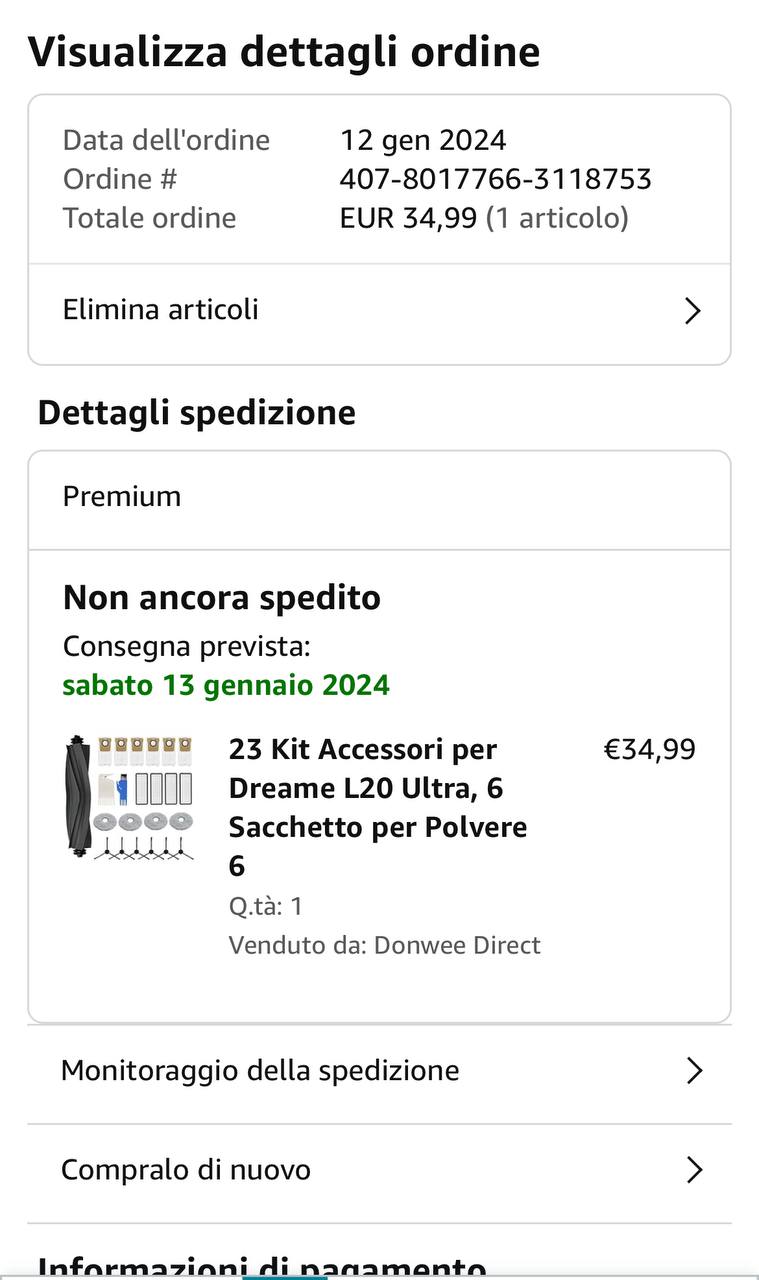Click the Elimina articoli chevron arrow
759x1280 pixels.
tap(692, 311)
